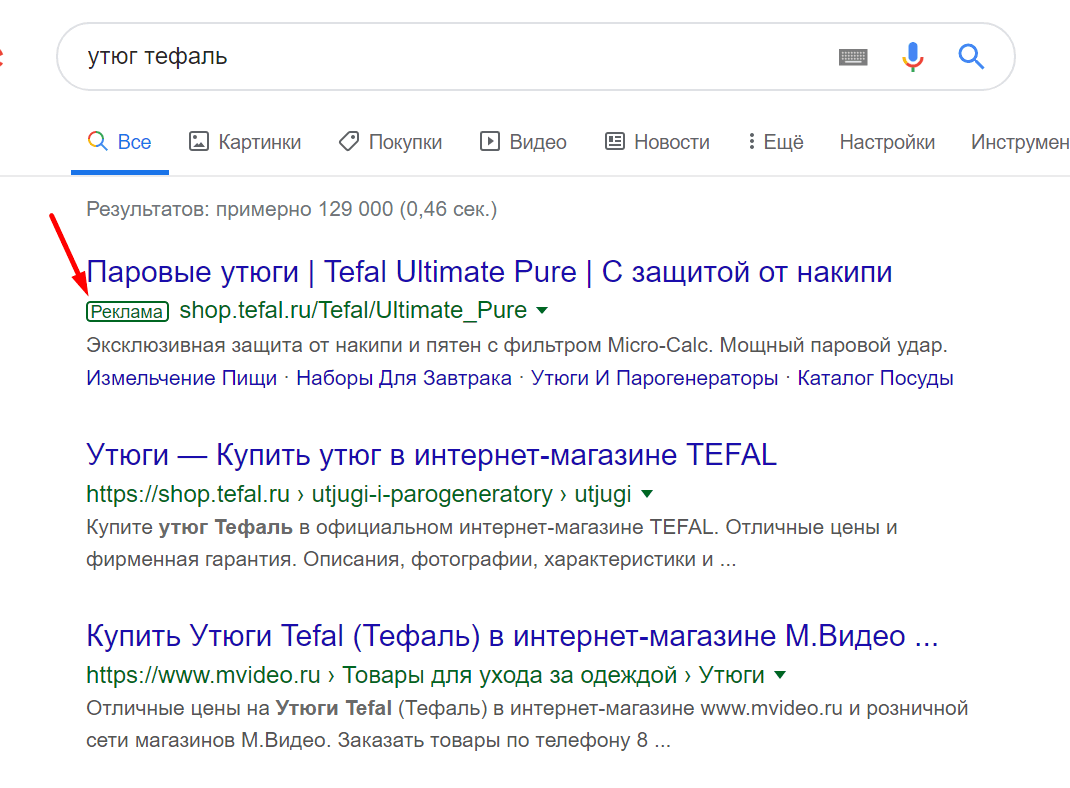Switch to the "Видео" tab
The height and width of the screenshot is (788, 1070).
click(523, 142)
